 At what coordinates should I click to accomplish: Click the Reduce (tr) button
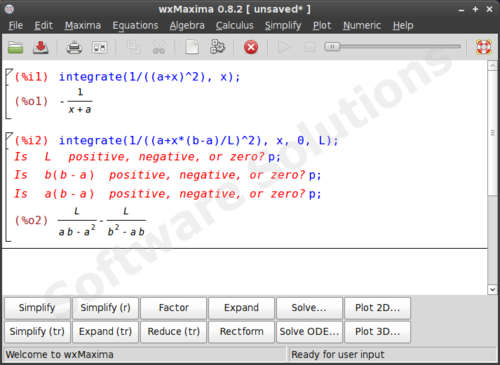pyautogui.click(x=174, y=332)
